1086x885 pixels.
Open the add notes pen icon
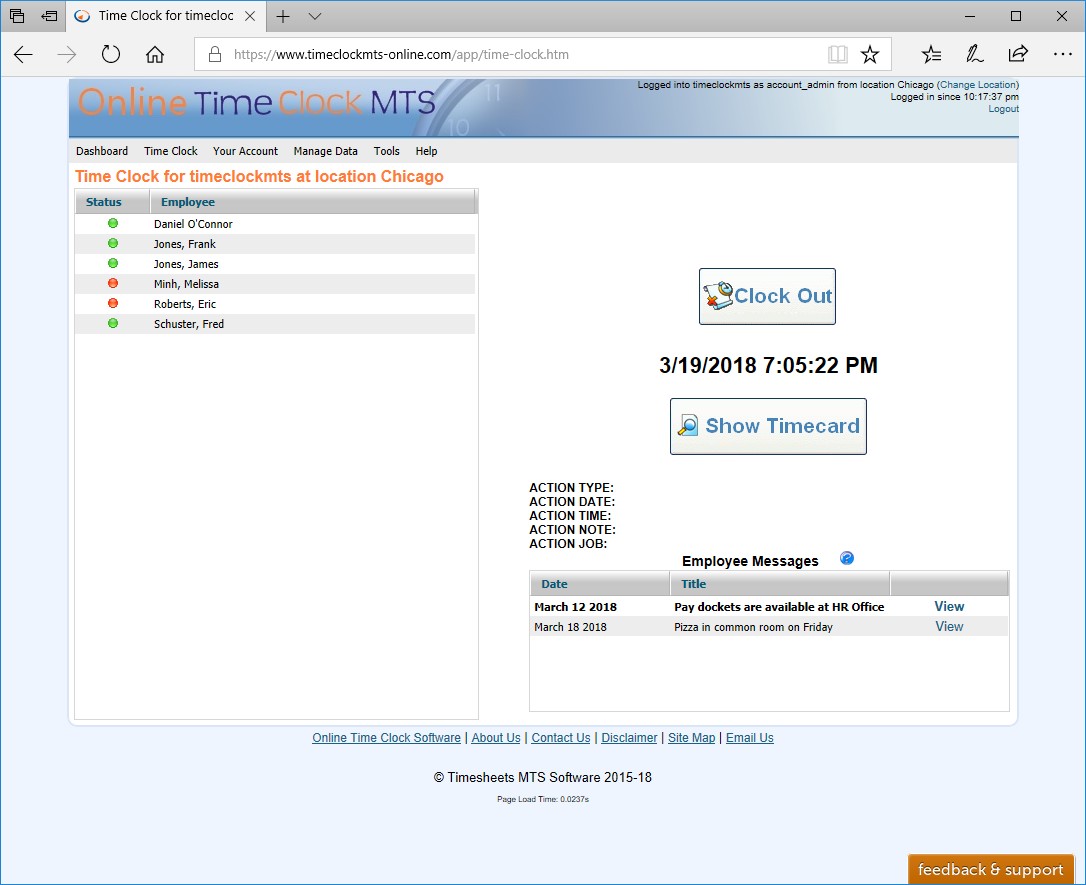click(974, 54)
